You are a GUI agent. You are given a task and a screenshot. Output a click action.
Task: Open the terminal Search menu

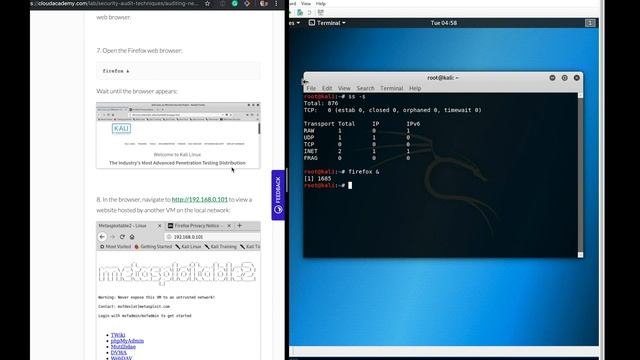(x=365, y=88)
